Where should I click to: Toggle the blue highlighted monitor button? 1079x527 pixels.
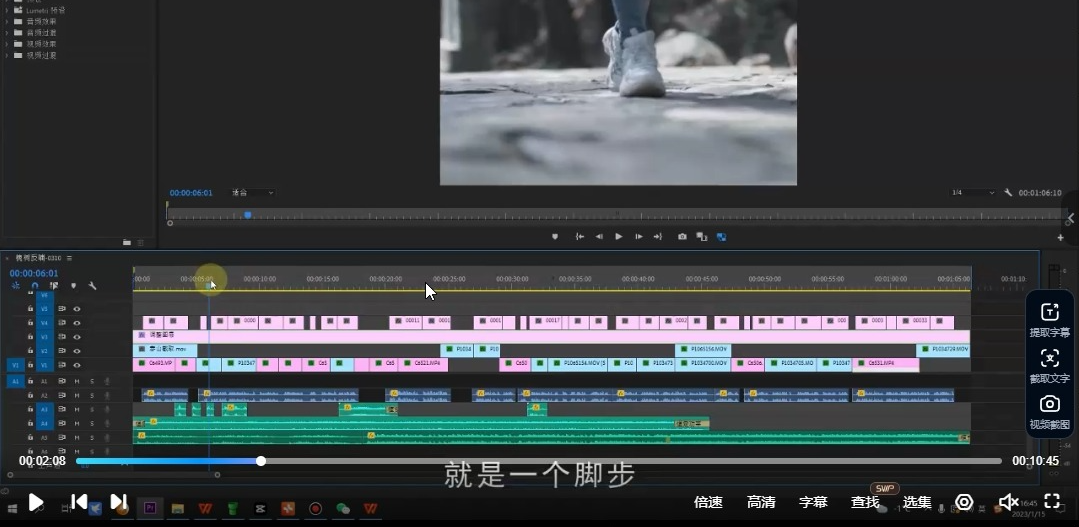721,237
